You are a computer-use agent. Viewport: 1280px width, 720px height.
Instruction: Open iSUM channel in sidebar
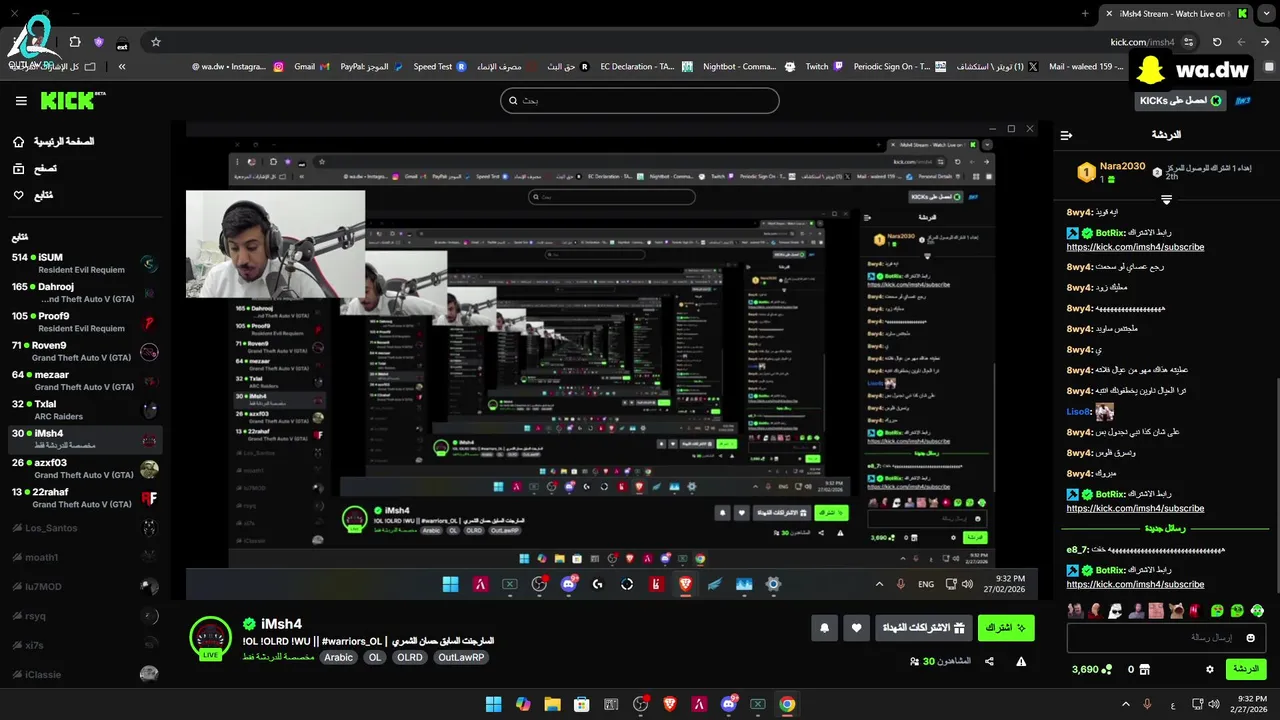click(x=85, y=264)
